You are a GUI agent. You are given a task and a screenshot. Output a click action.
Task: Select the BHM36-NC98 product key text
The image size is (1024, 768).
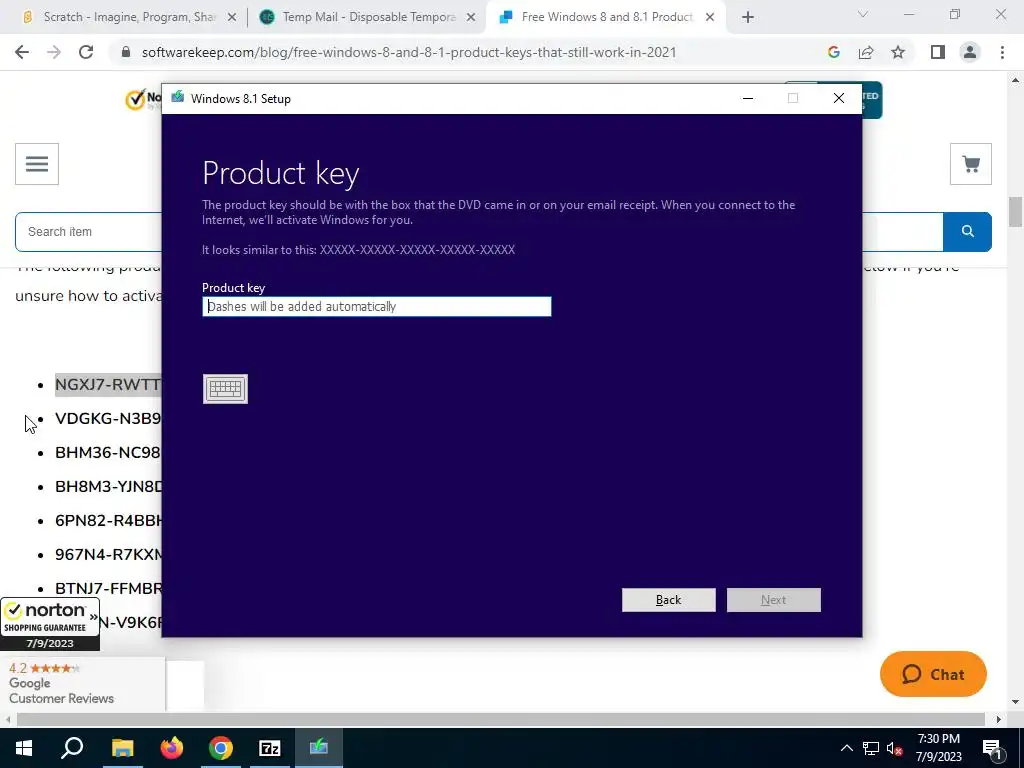[108, 453]
